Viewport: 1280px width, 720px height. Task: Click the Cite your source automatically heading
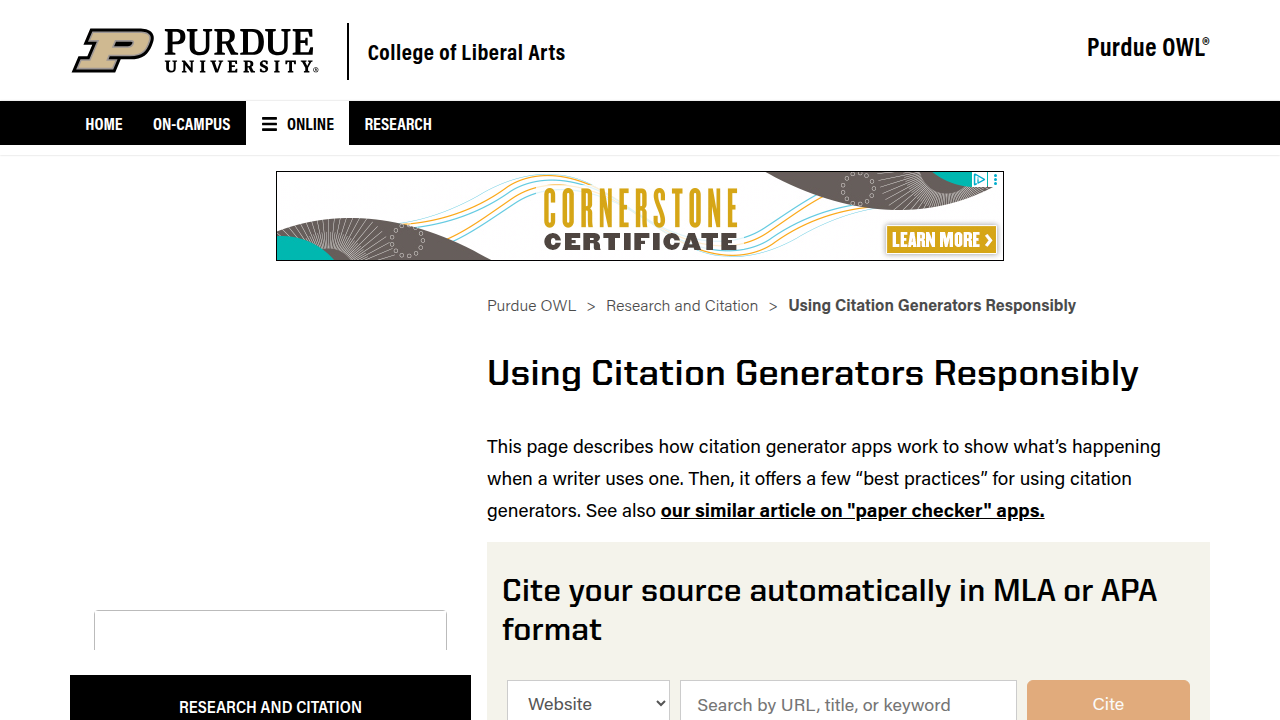coord(829,610)
